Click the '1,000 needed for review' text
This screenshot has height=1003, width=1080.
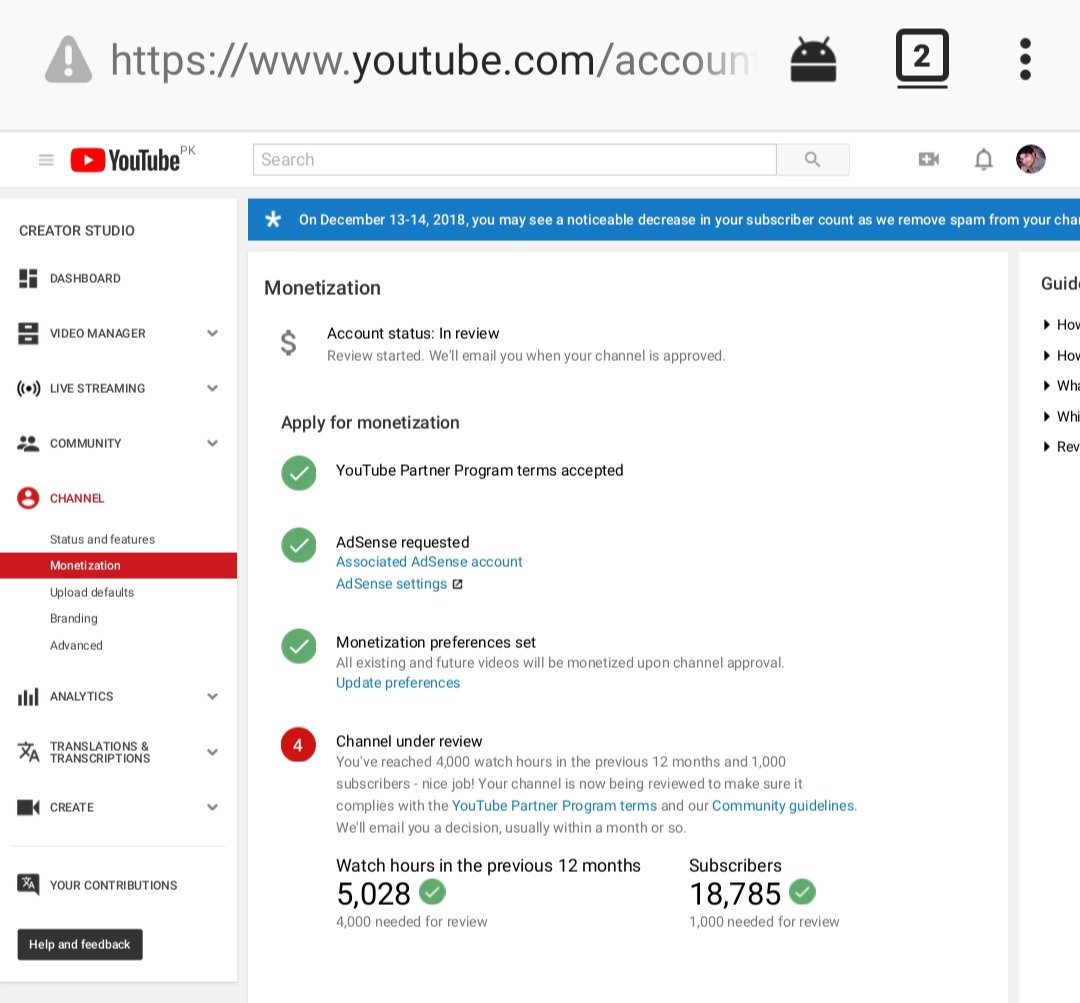click(x=764, y=922)
